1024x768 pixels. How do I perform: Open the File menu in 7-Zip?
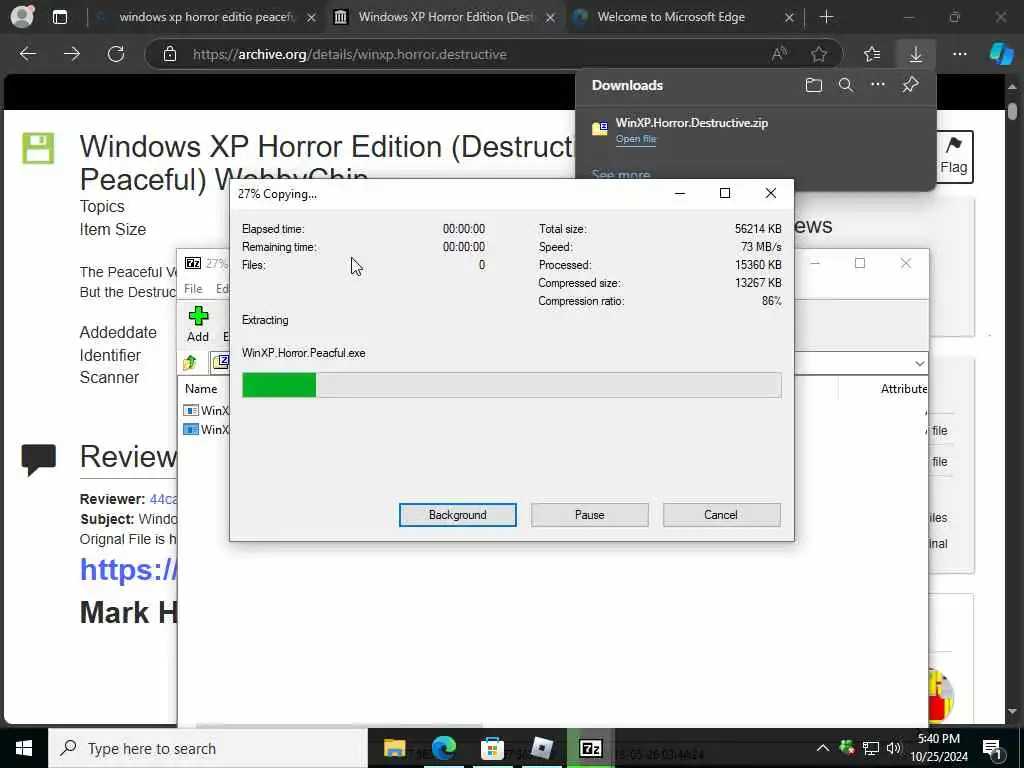tap(193, 289)
